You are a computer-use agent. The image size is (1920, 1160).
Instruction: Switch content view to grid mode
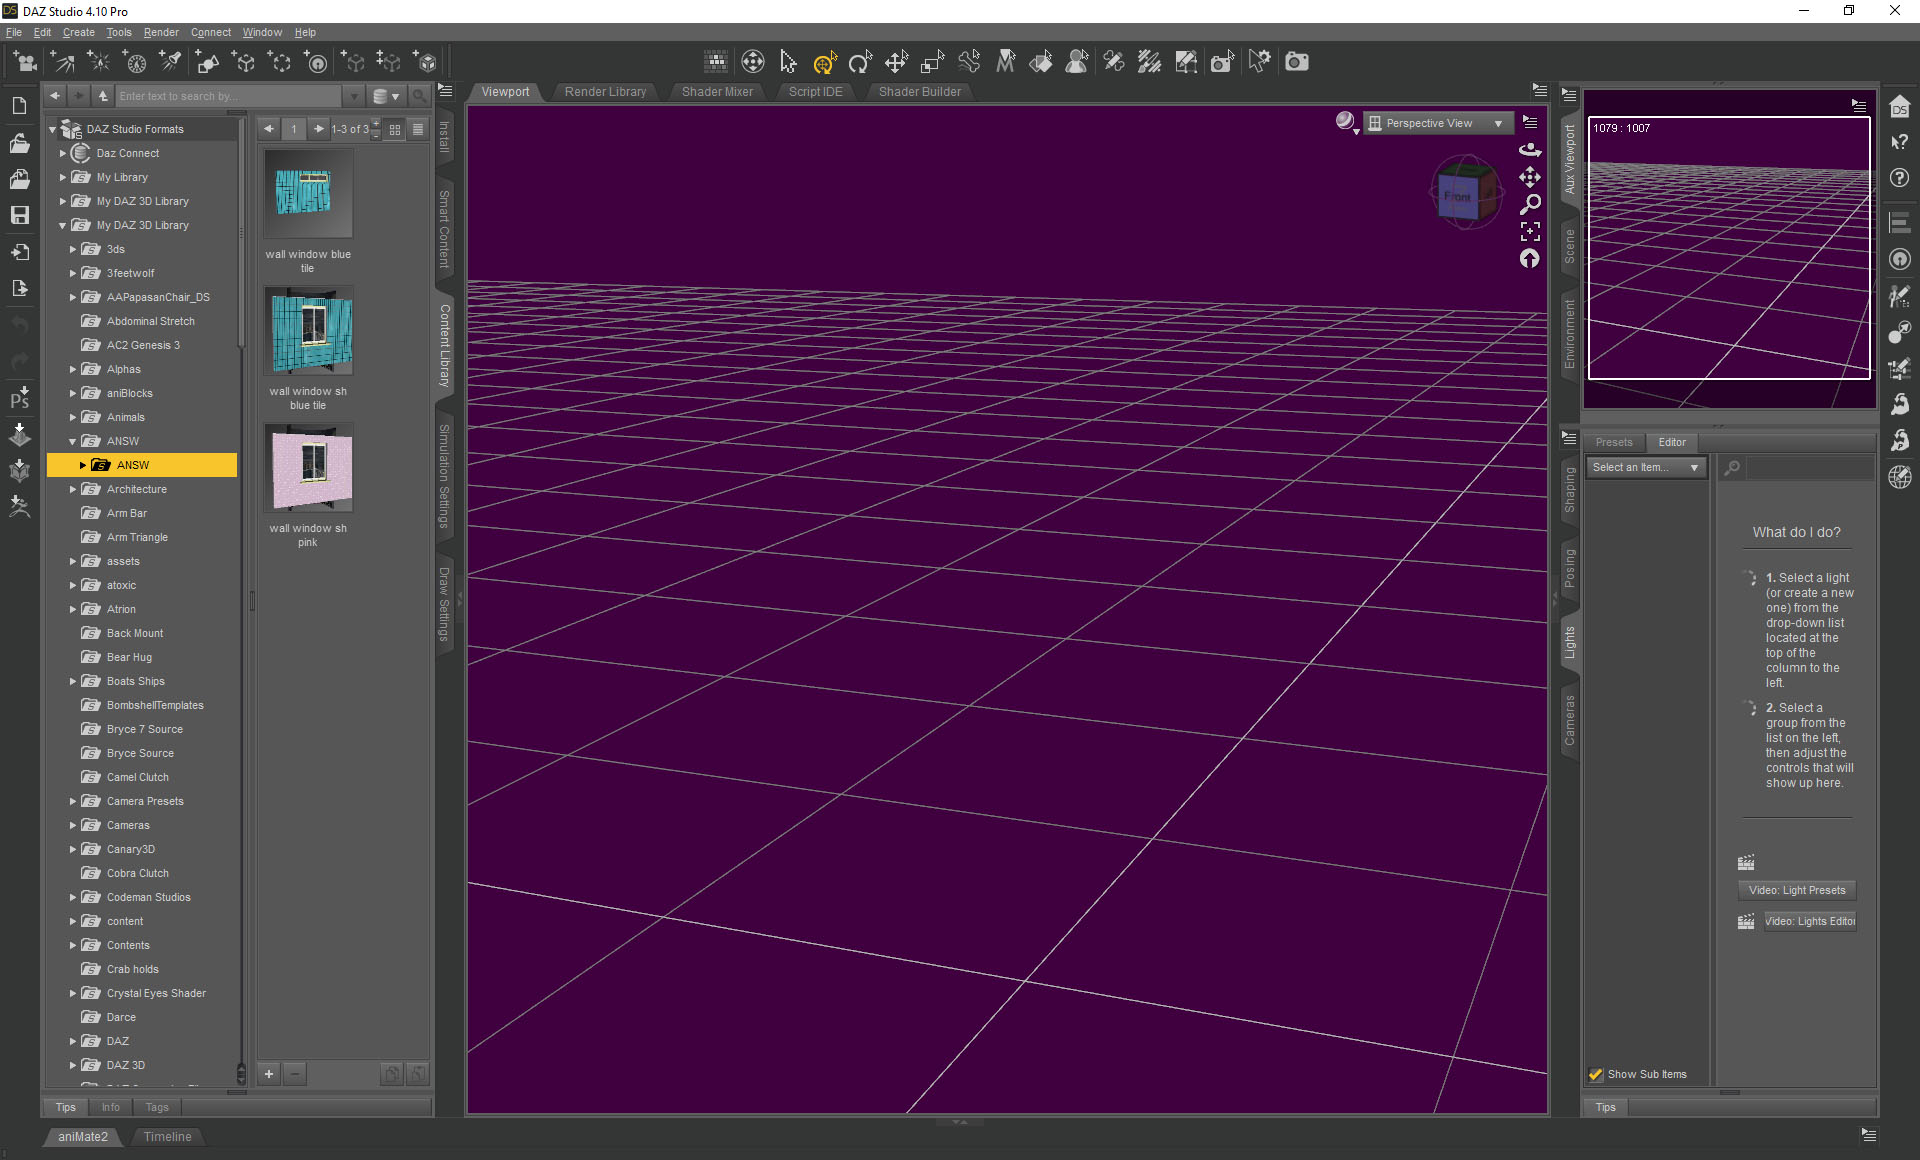(x=395, y=129)
